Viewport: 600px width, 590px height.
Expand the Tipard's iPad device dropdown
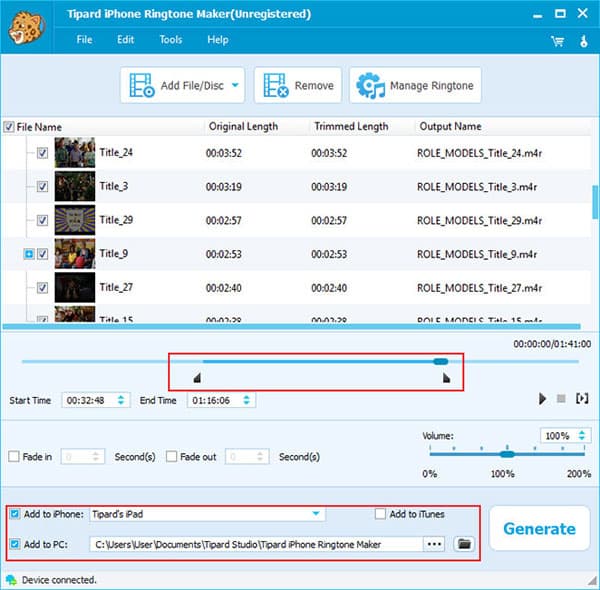click(316, 514)
